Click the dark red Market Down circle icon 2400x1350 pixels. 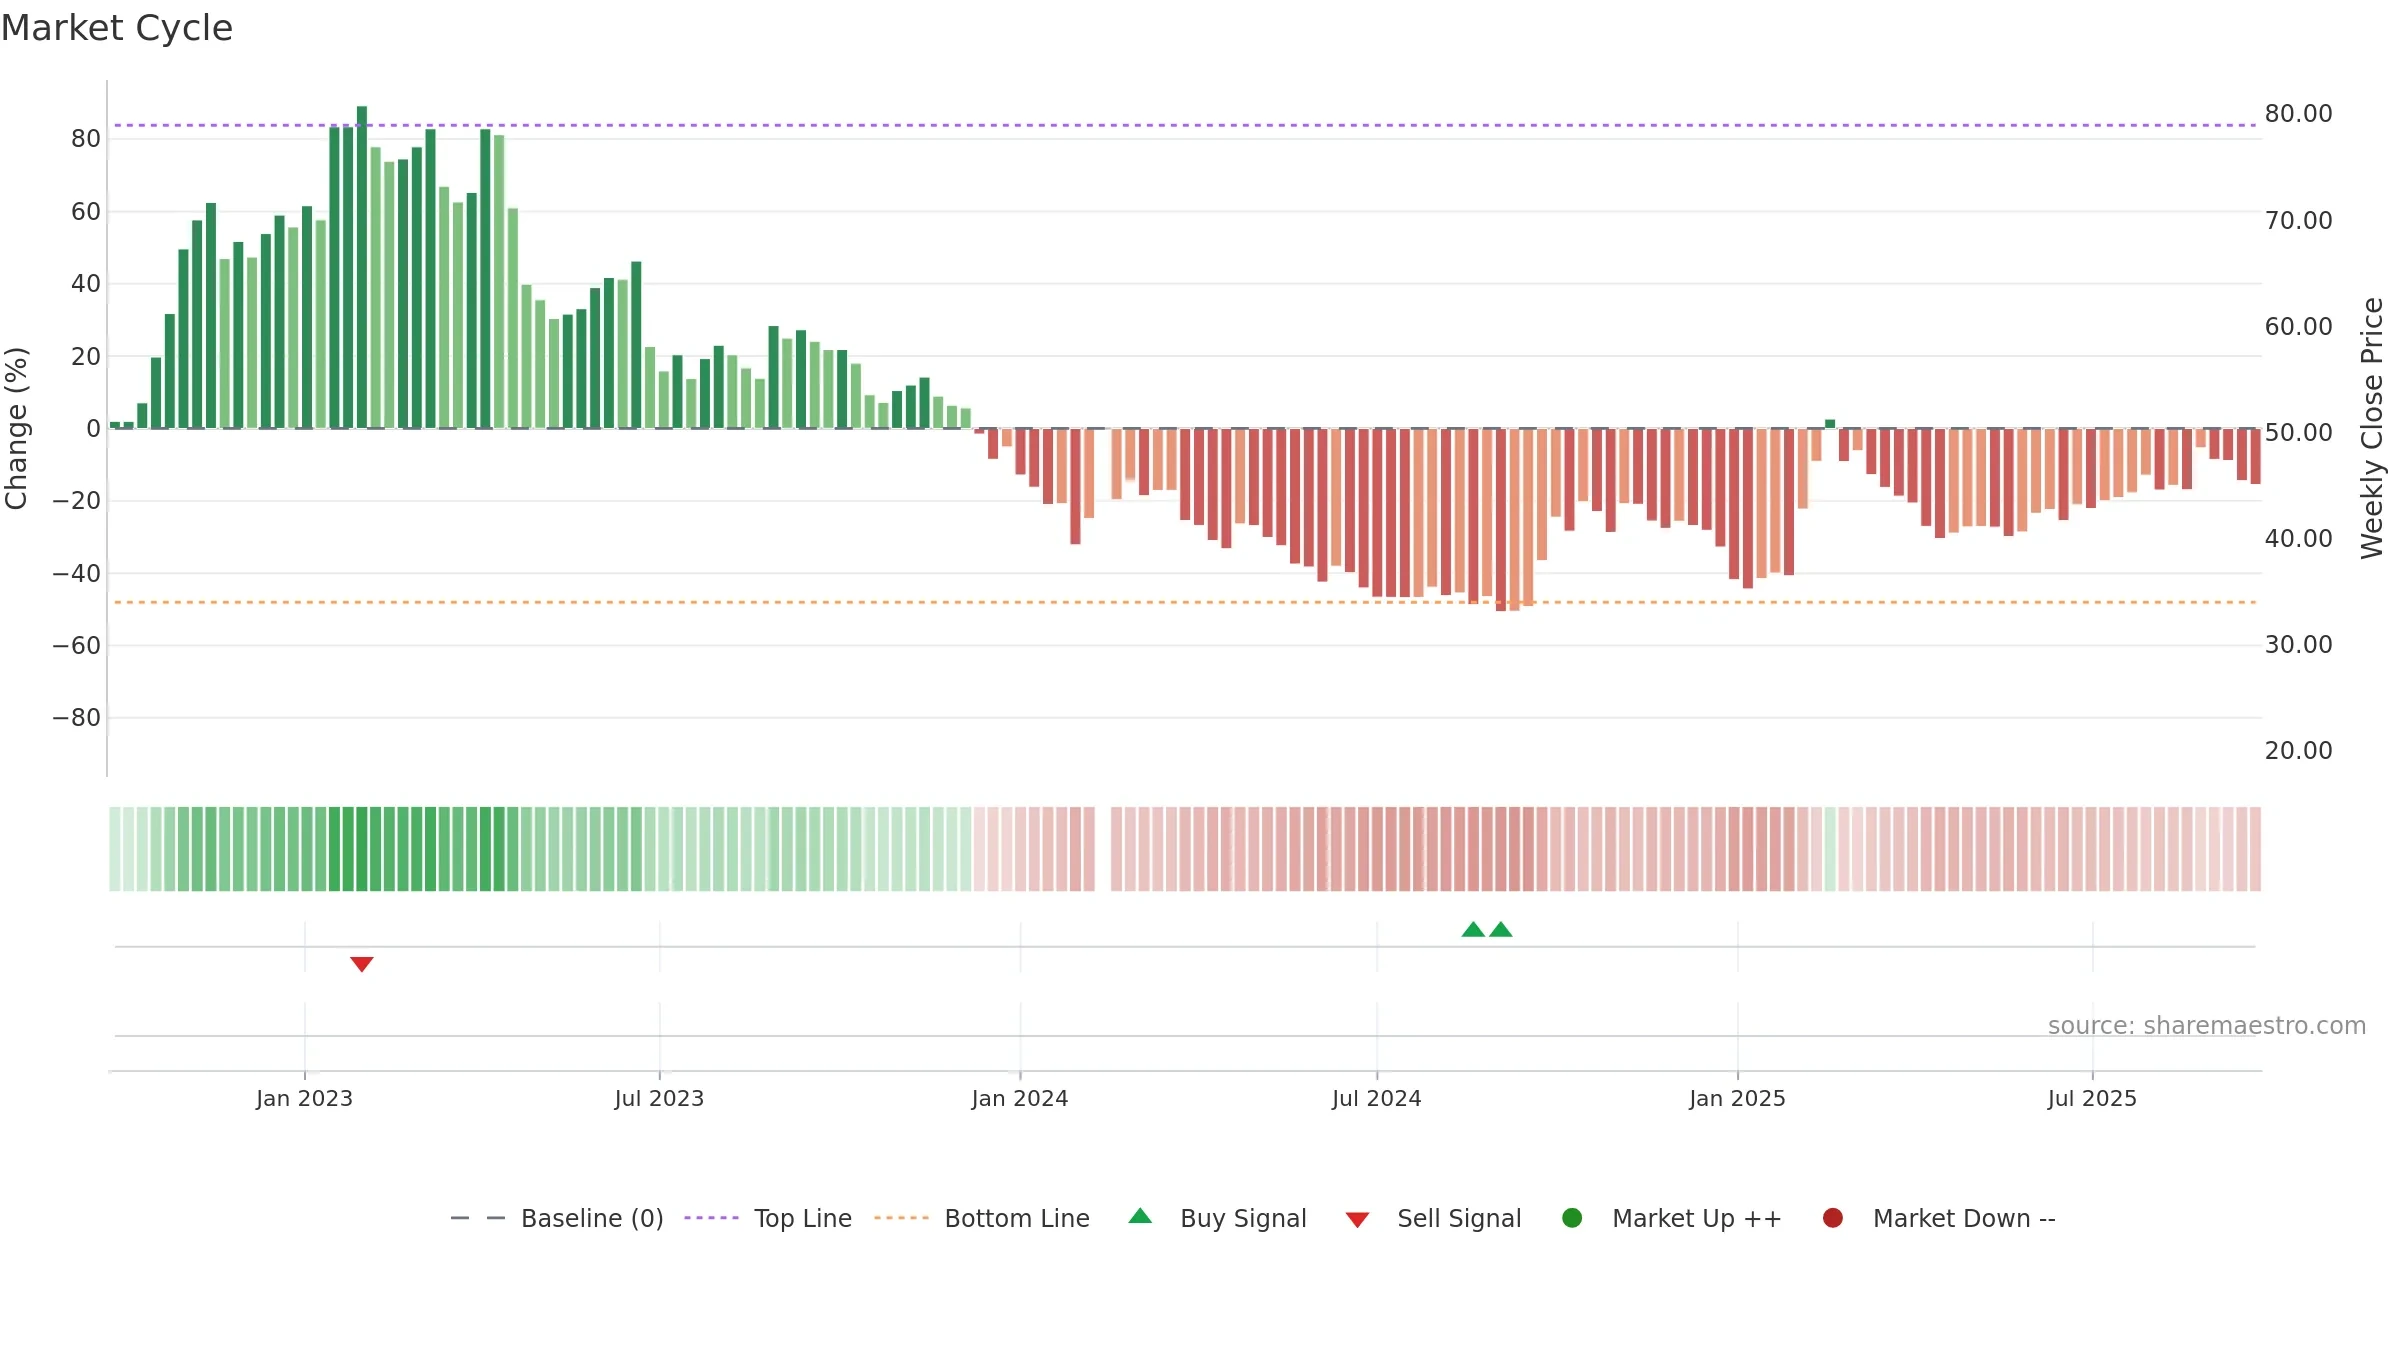pyautogui.click(x=1833, y=1218)
